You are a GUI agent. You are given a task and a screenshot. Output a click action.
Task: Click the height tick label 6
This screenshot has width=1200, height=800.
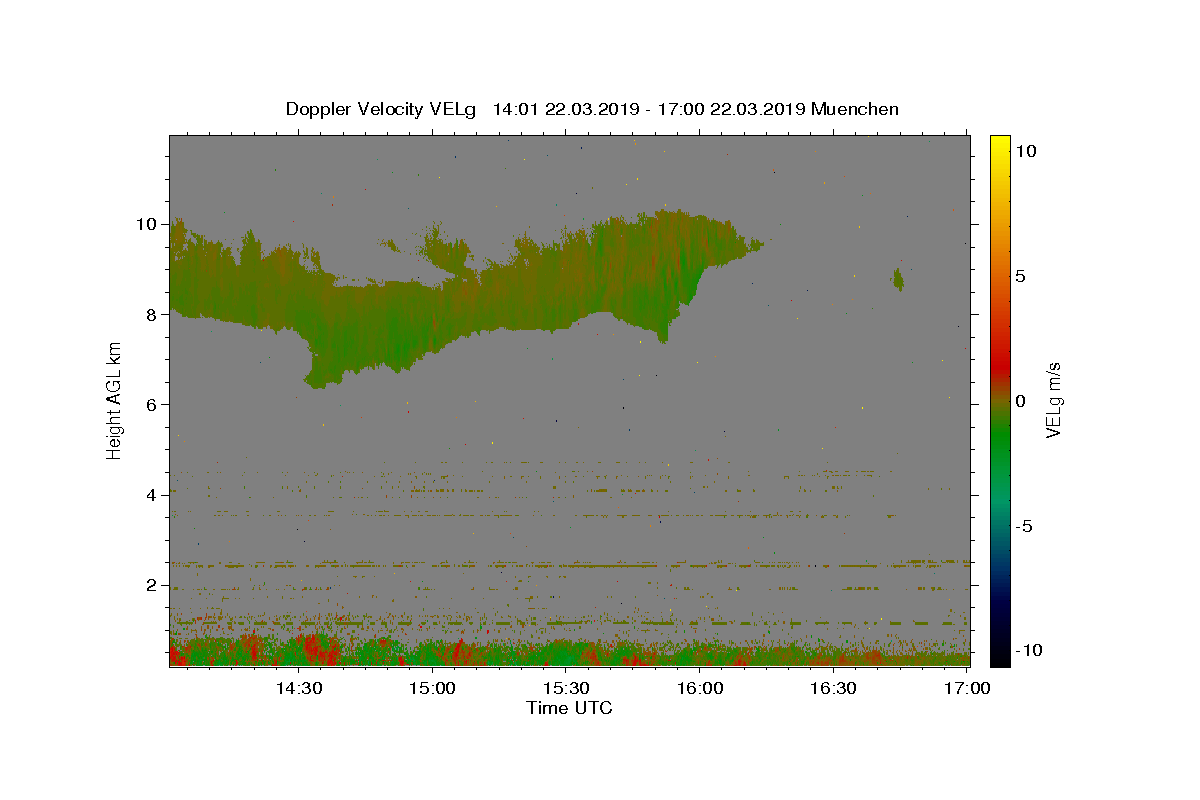point(151,404)
